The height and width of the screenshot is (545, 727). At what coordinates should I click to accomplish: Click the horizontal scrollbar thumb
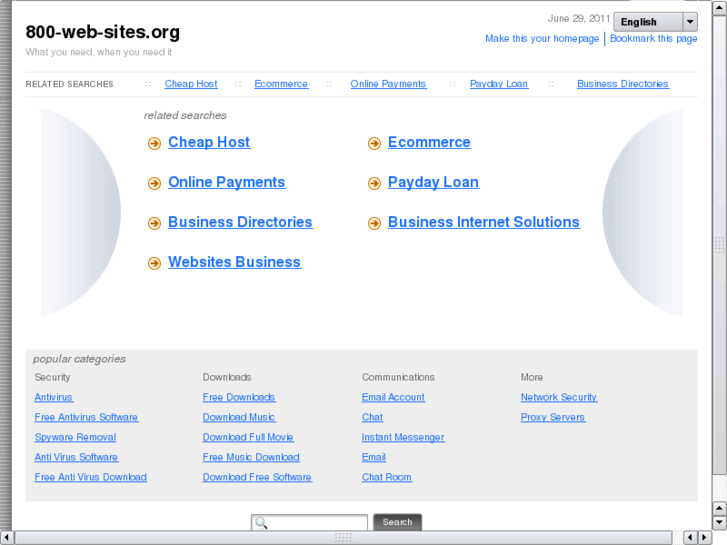(x=343, y=538)
